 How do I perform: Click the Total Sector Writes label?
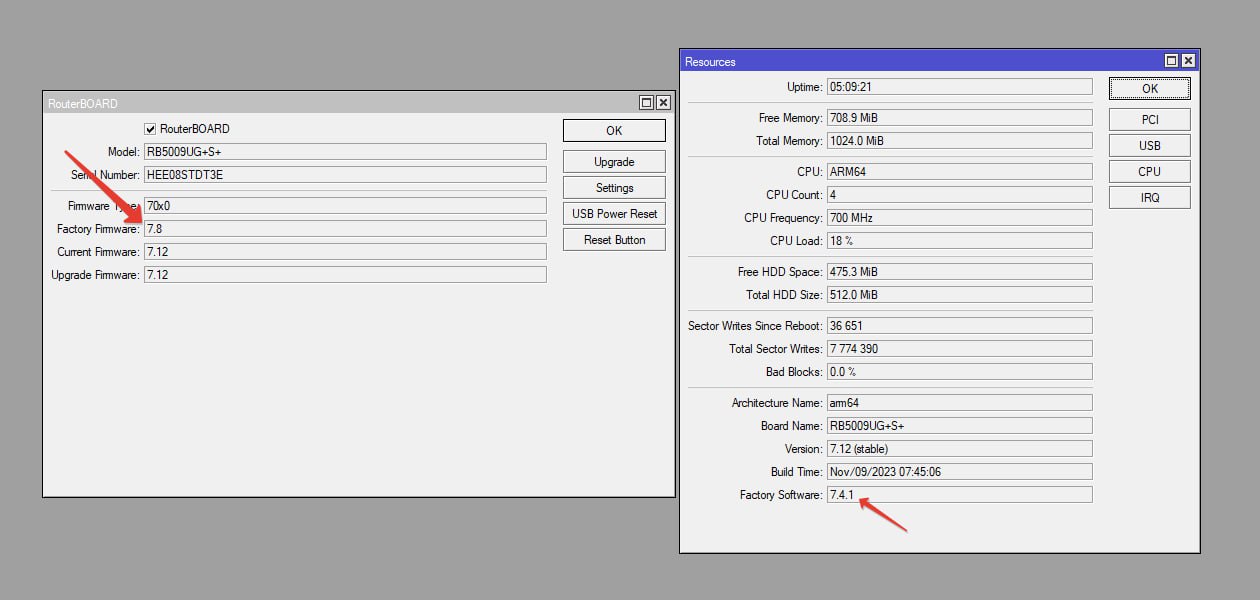[776, 349]
